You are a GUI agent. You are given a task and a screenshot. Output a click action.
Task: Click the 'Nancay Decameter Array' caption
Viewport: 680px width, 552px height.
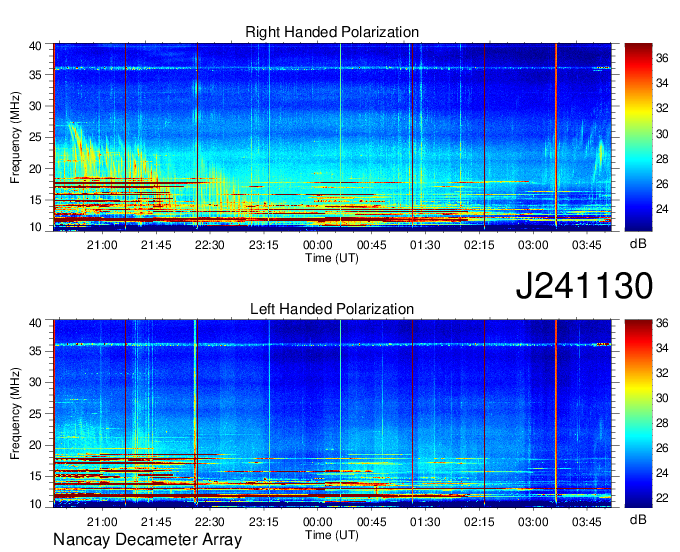point(147,539)
